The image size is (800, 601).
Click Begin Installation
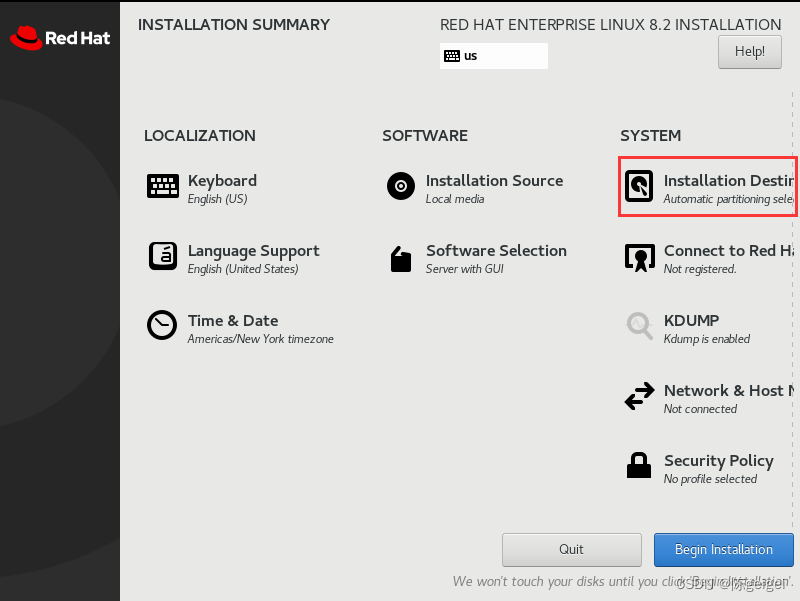[x=723, y=549]
